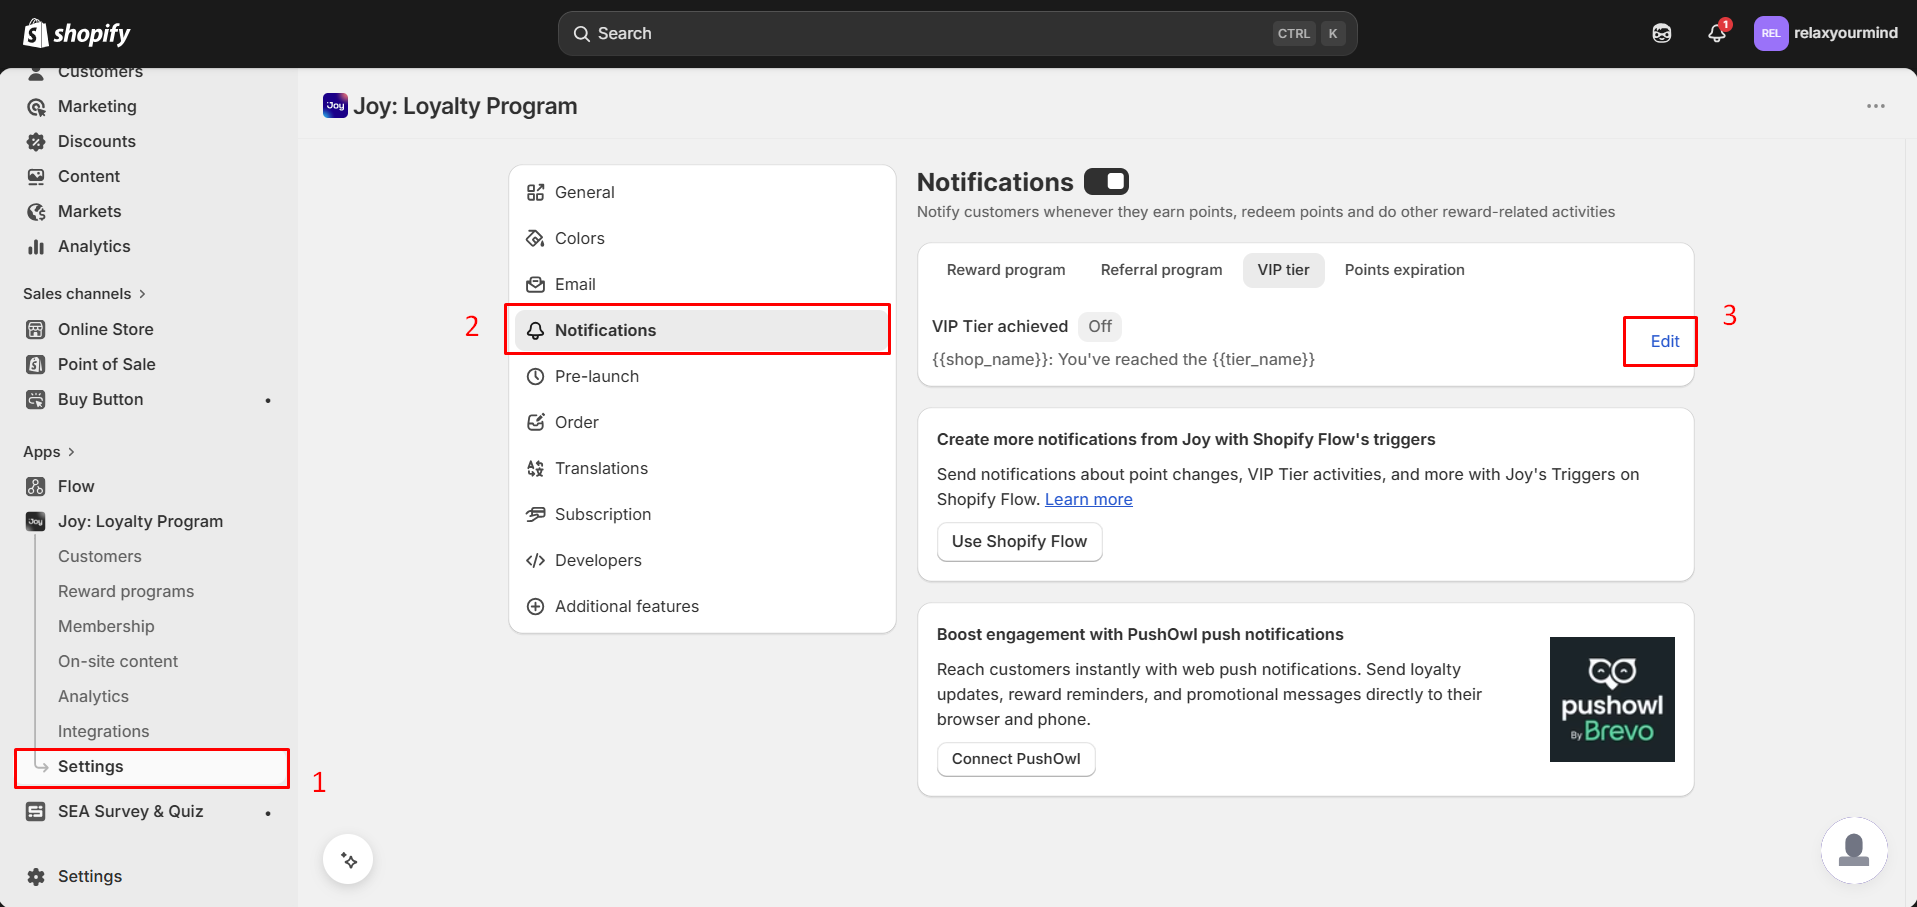Click the Connect PushOwl button
1917x907 pixels.
(1016, 759)
